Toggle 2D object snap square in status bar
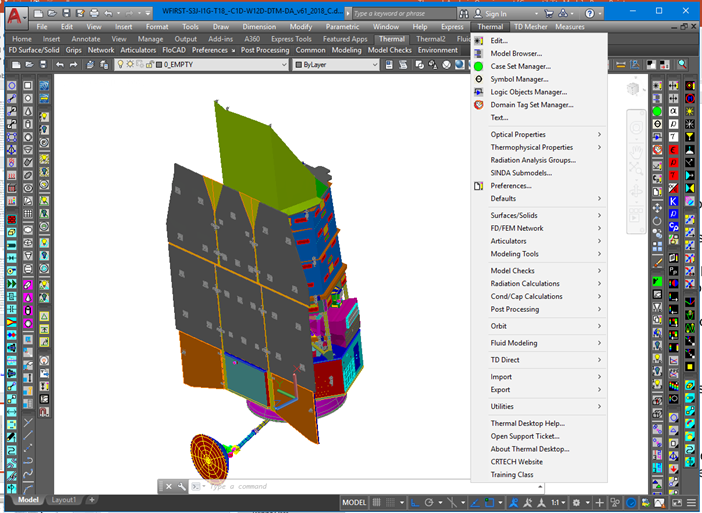 [x=489, y=503]
